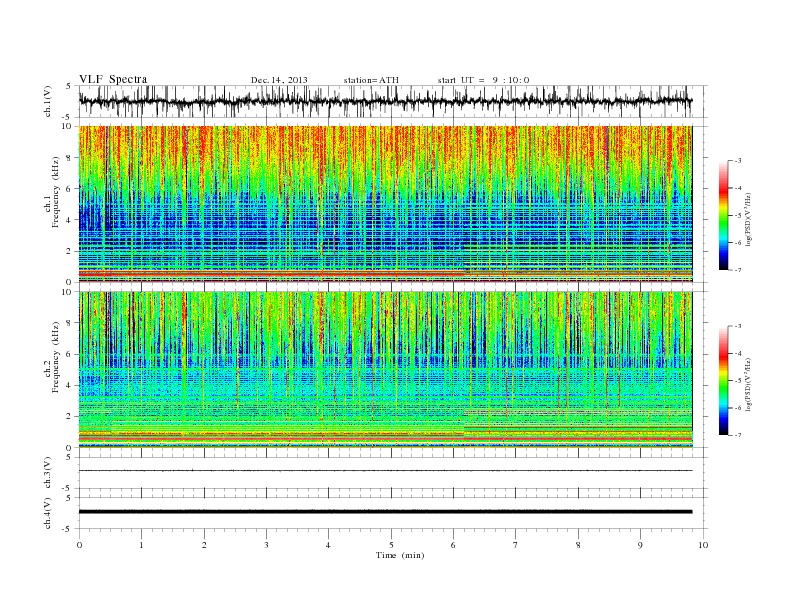Click the '9' tick on the time axis
The width and height of the screenshot is (792, 612).
(640, 545)
